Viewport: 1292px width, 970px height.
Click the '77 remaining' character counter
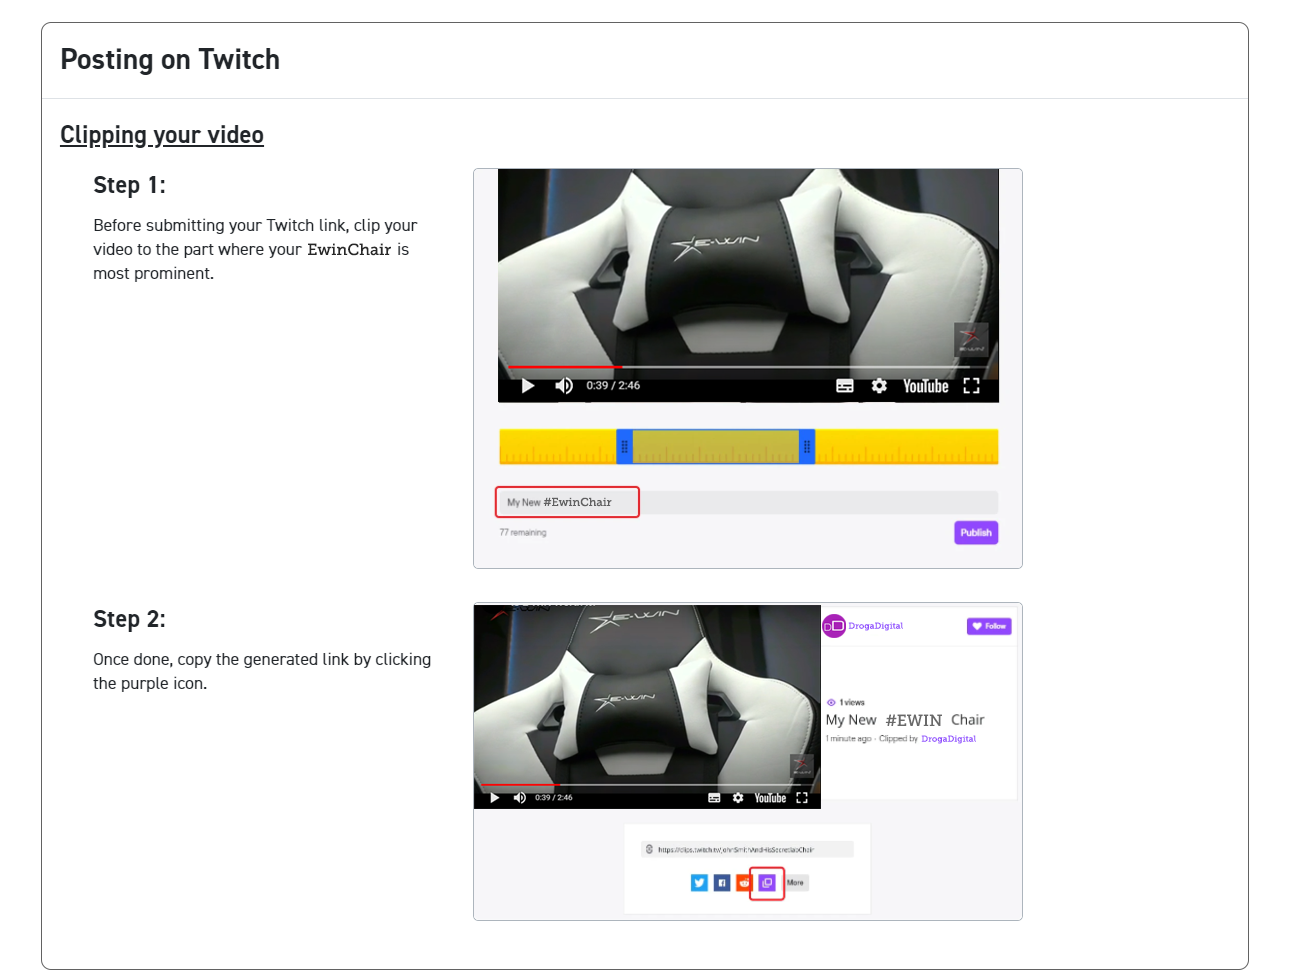tap(523, 533)
